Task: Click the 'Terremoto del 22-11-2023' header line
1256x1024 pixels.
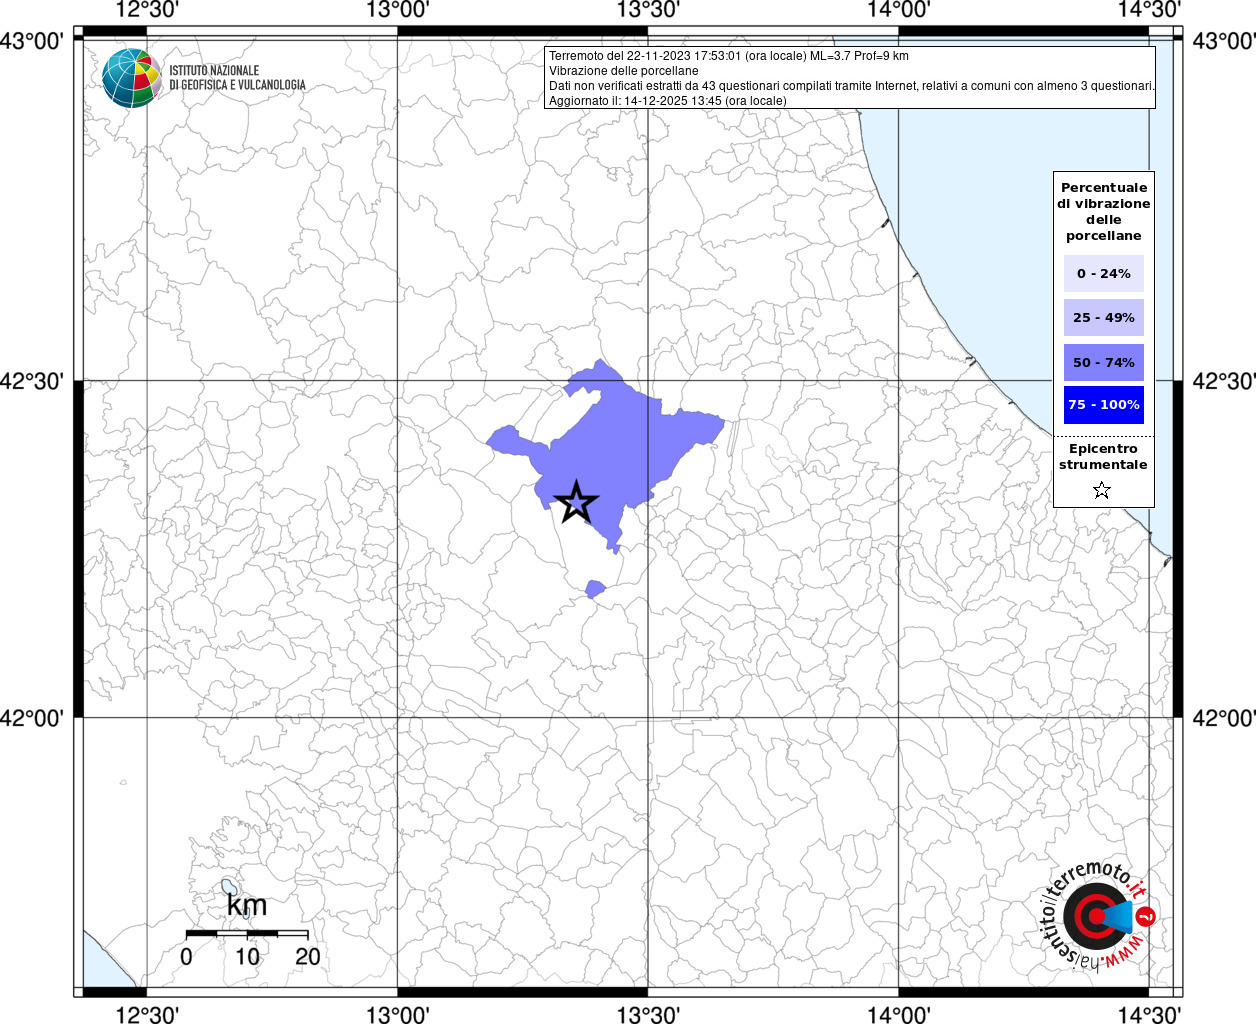Action: [729, 56]
